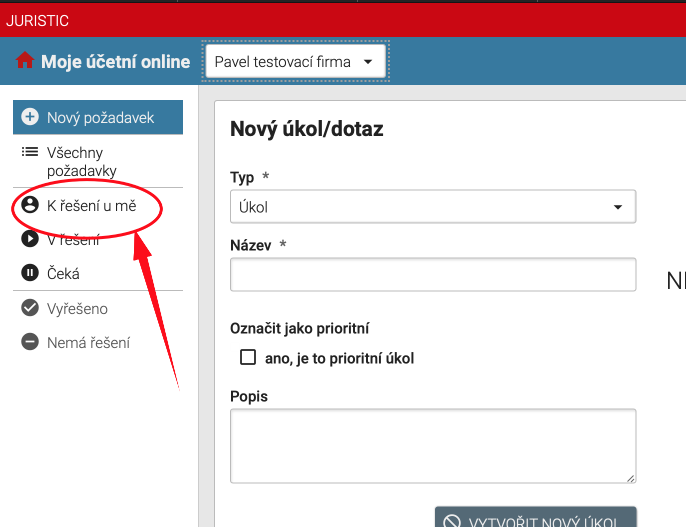Focus the Popis description text area
This screenshot has height=527, width=686.
coord(433,445)
